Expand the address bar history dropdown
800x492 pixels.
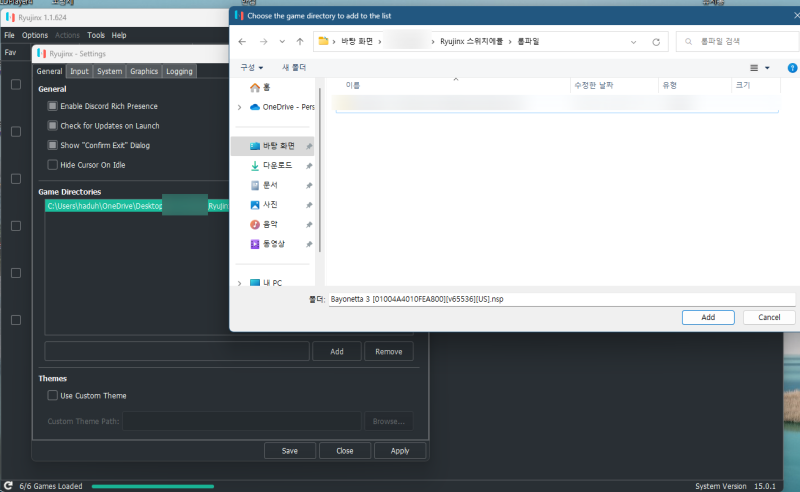click(633, 42)
